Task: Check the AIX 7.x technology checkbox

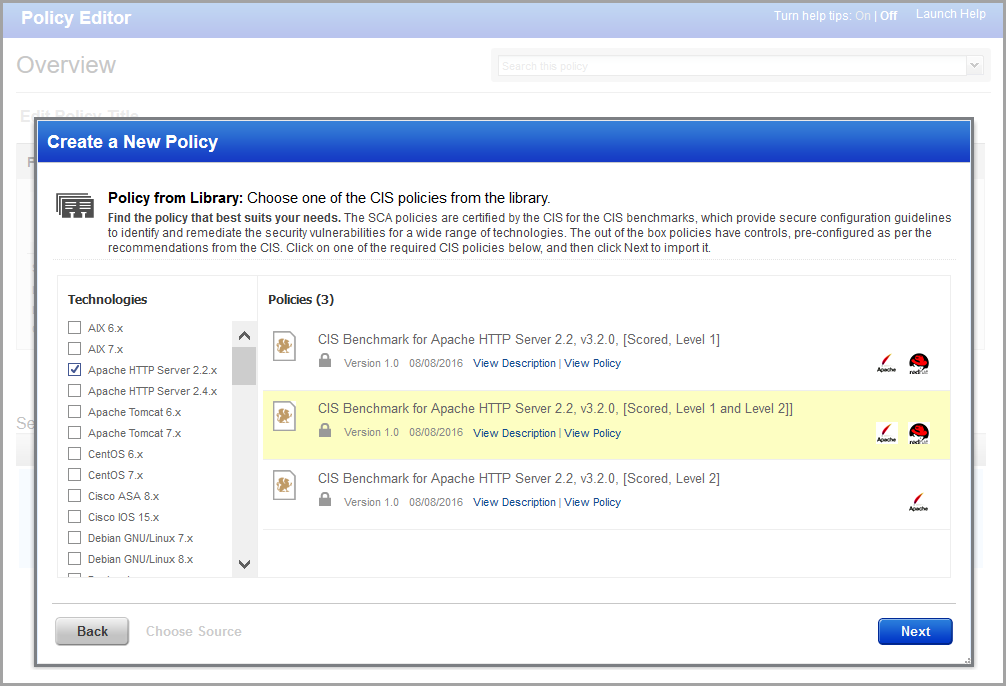Action: click(x=74, y=348)
